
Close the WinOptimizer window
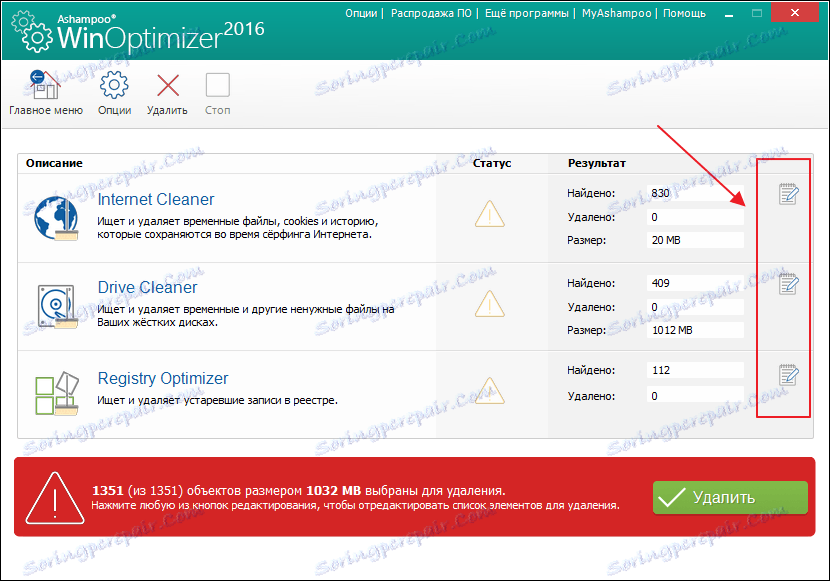coord(795,13)
